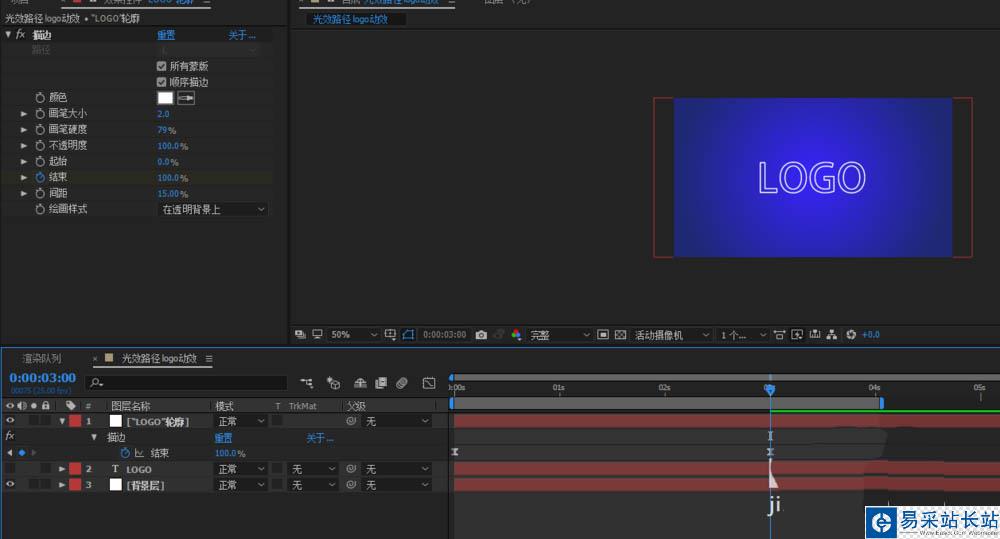Enable fast previews button
This screenshot has width=1000, height=539.
[797, 334]
